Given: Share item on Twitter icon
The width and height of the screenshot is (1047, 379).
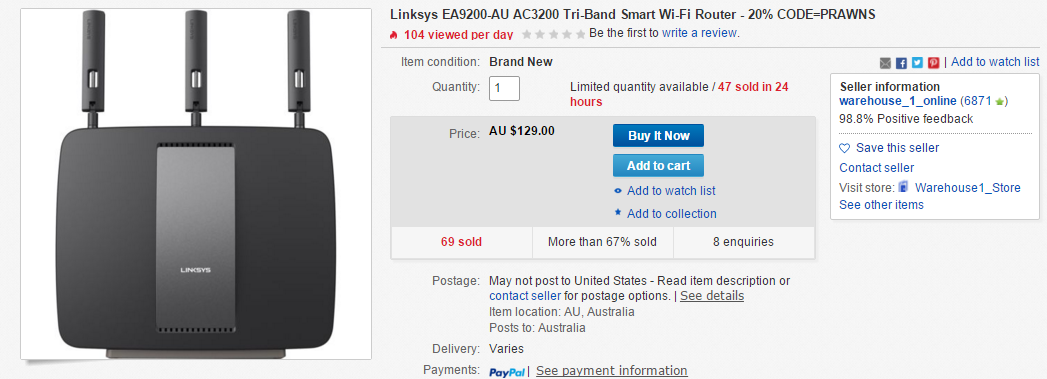Looking at the screenshot, I should click(917, 63).
